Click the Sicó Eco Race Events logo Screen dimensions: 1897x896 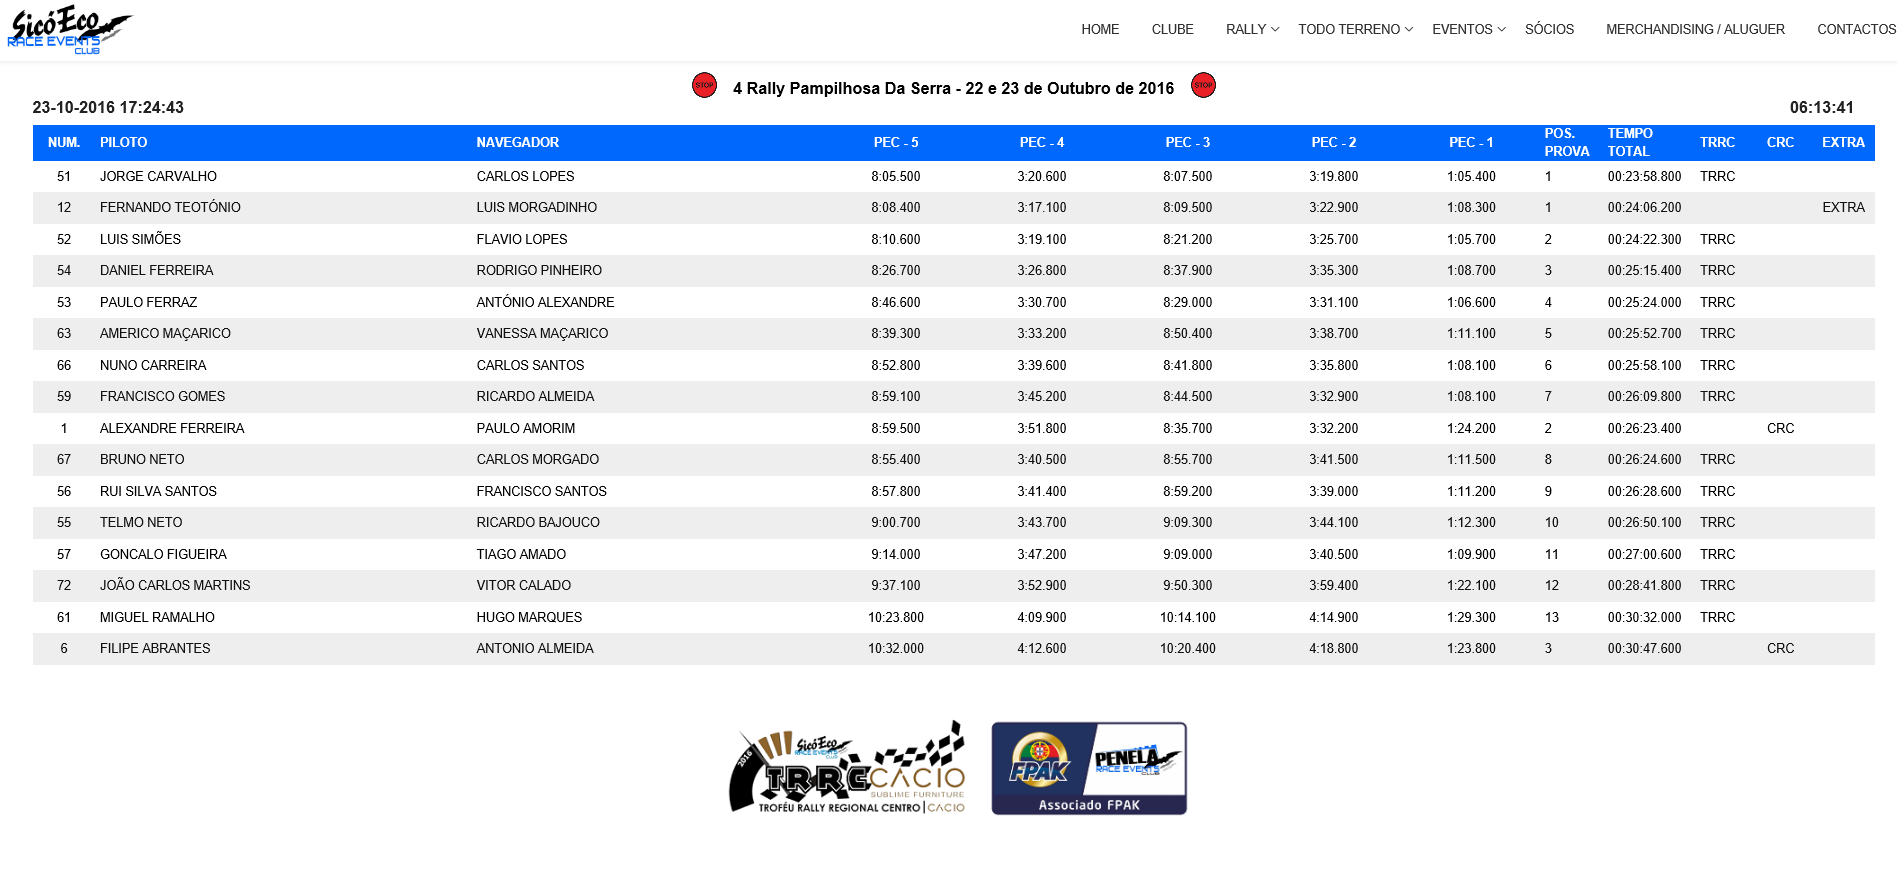(68, 29)
